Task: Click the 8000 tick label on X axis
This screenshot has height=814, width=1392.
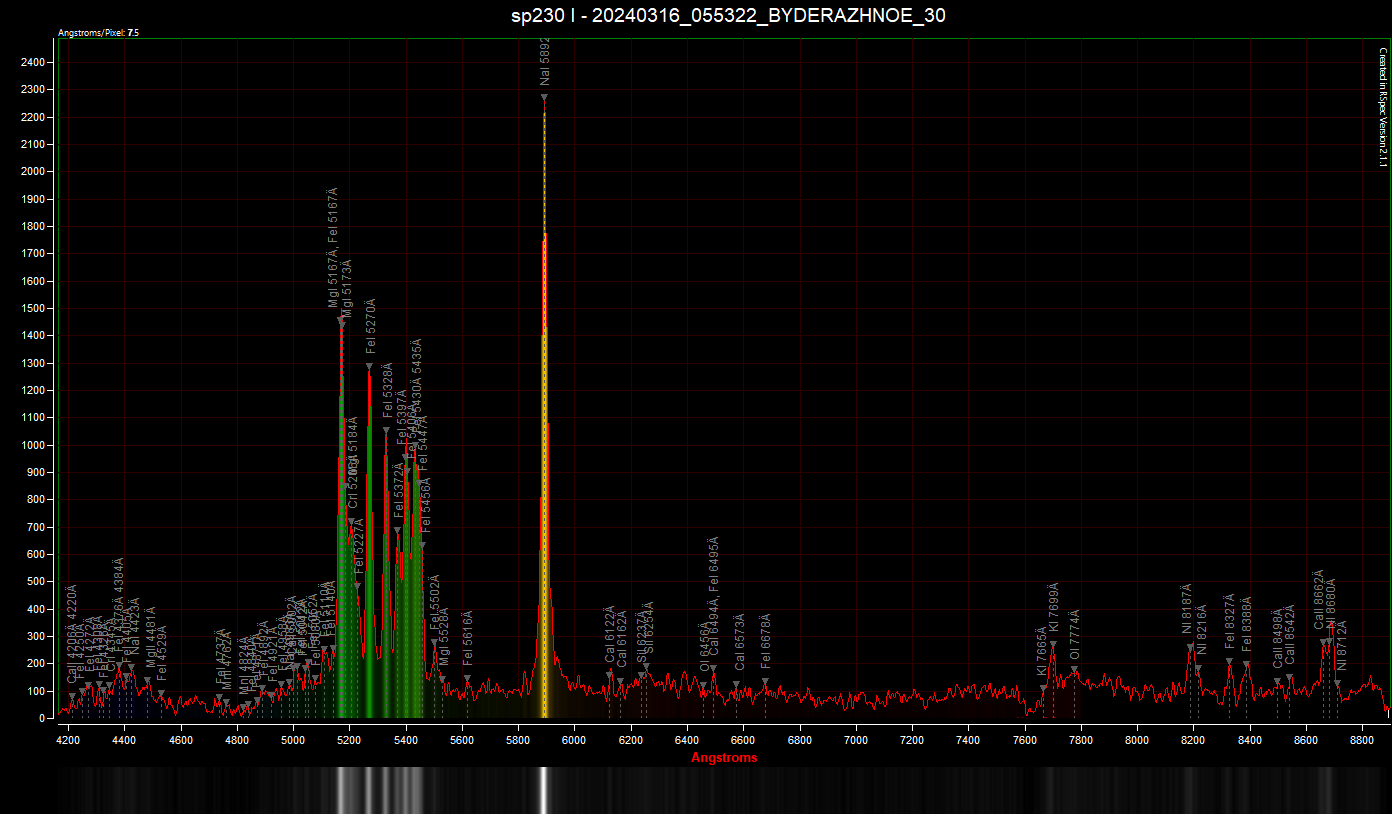Action: click(1137, 741)
